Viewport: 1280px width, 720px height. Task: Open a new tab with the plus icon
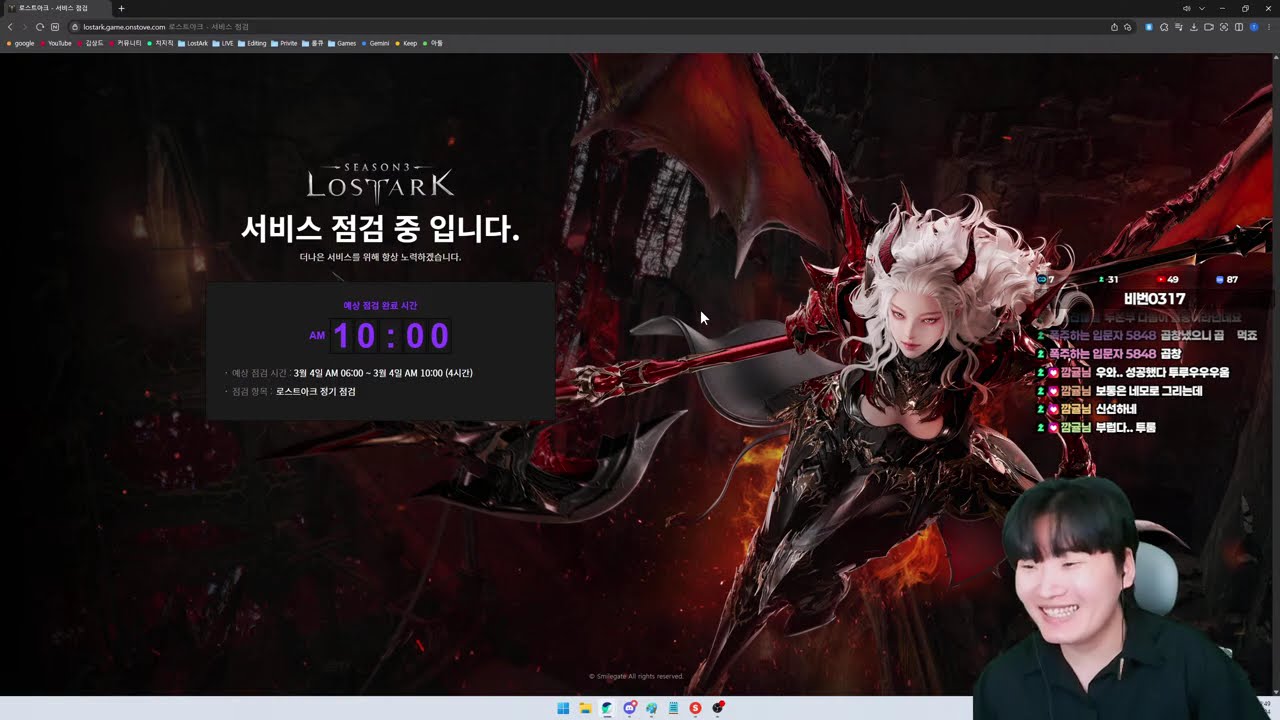(122, 8)
